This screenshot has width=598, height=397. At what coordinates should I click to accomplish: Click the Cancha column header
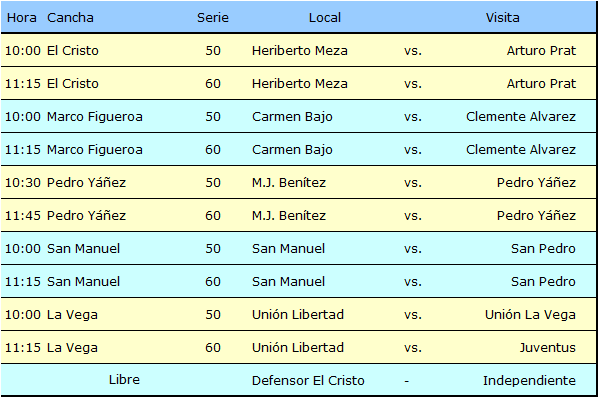click(x=70, y=18)
